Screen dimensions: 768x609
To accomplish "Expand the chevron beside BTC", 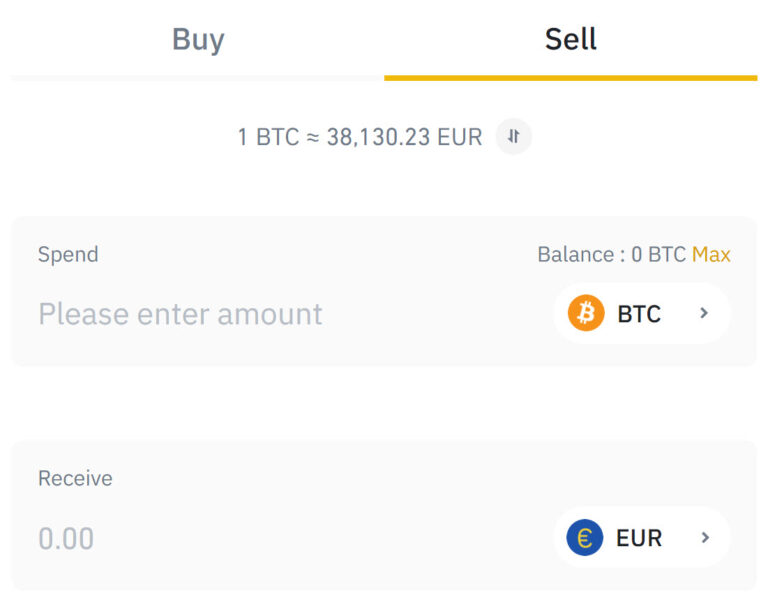I will pyautogui.click(x=704, y=313).
